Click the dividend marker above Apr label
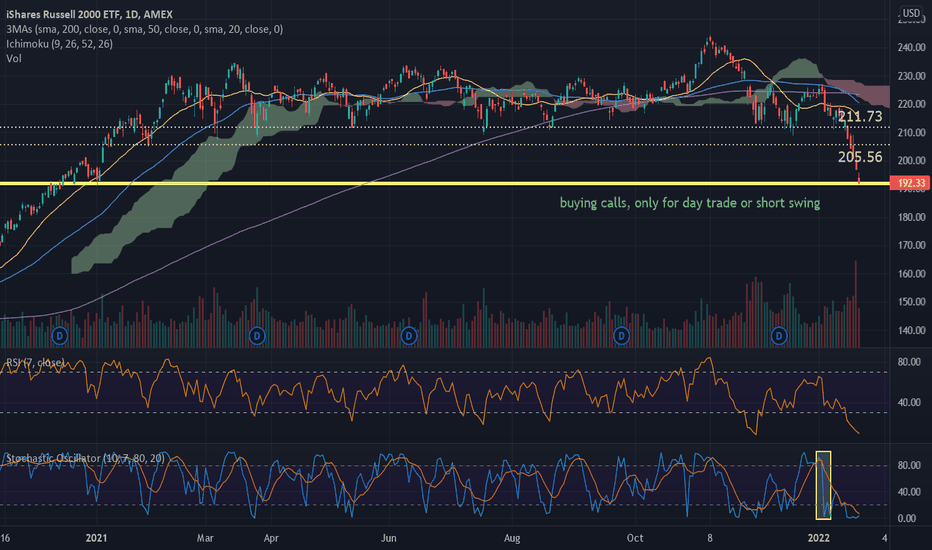 pos(257,336)
